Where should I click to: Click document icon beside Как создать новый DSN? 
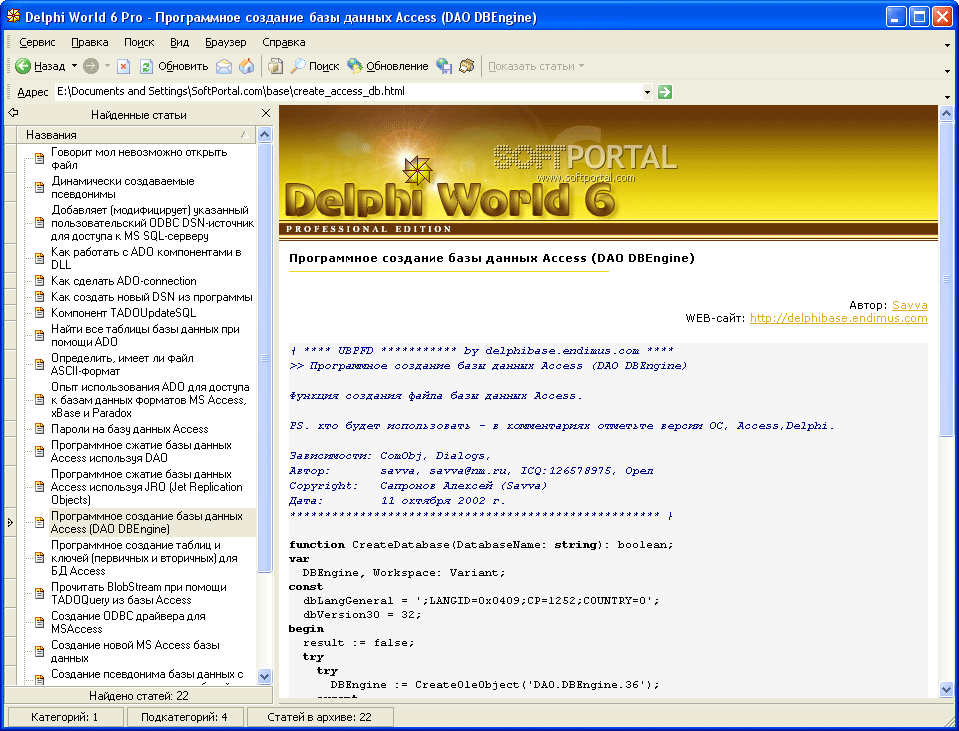tap(39, 297)
